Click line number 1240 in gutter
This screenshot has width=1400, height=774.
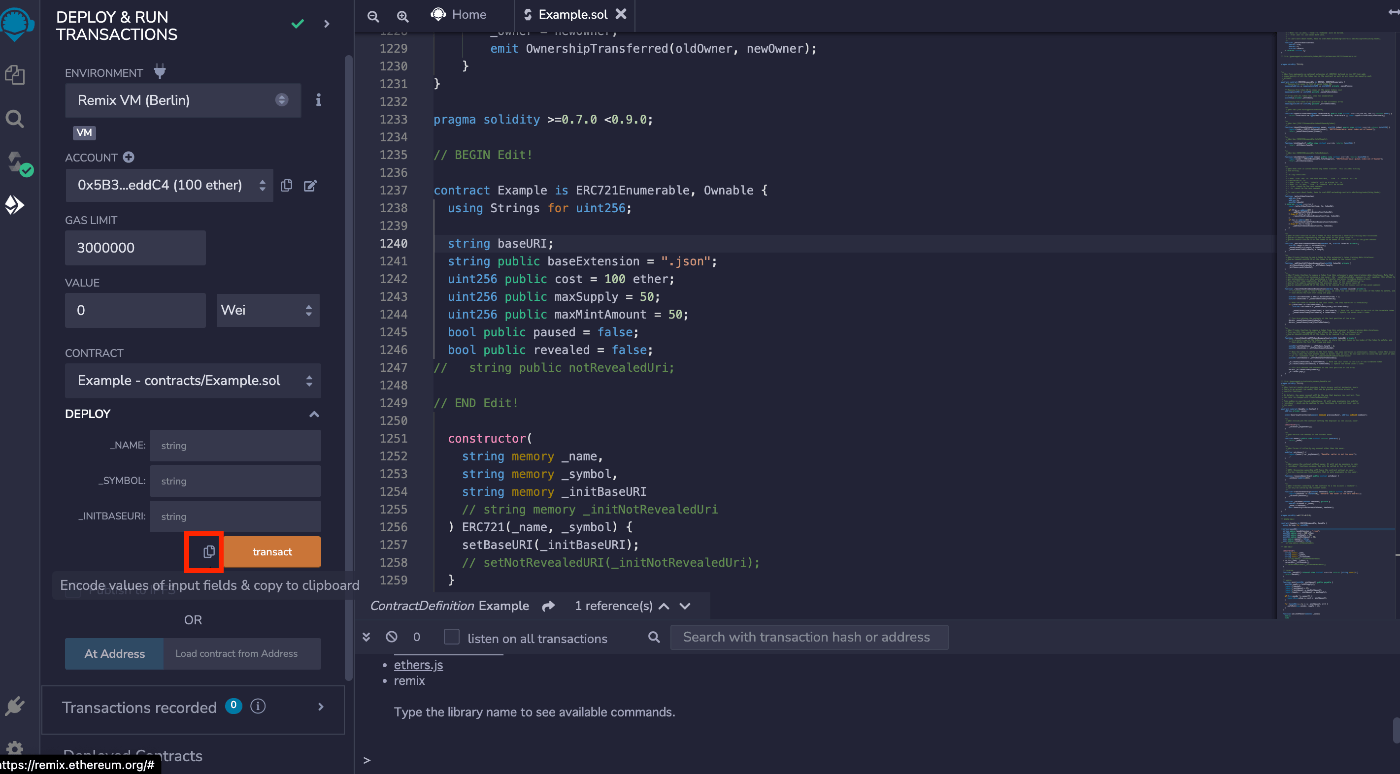coord(392,243)
